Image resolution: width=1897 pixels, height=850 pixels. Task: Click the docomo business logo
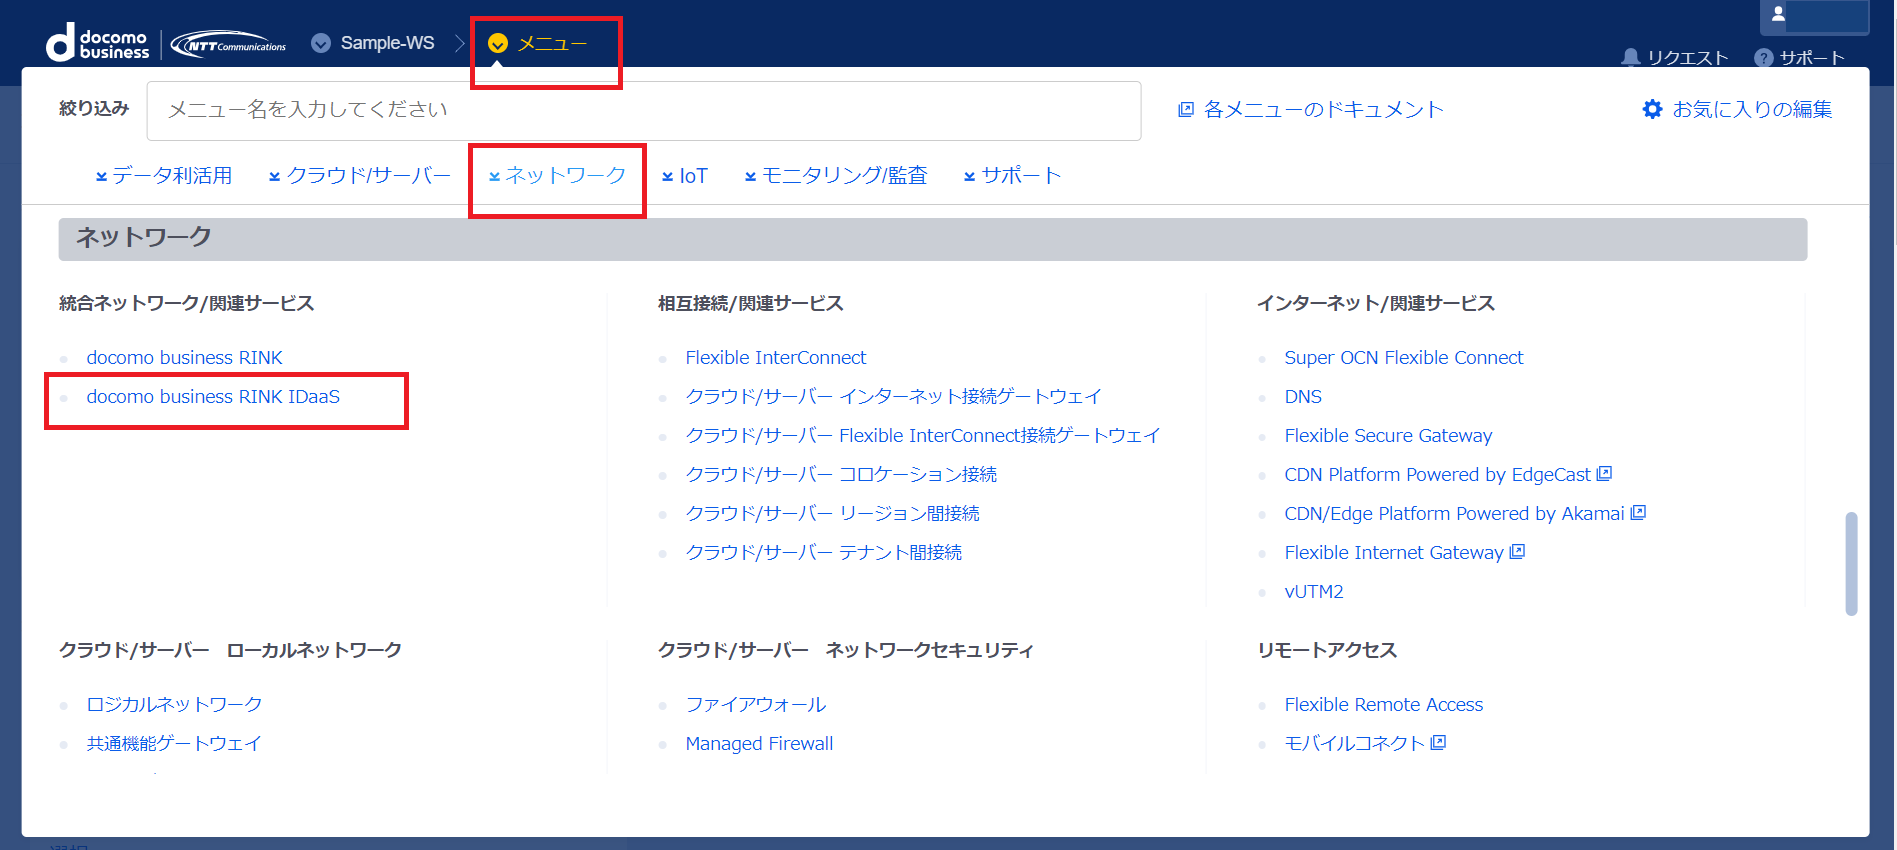97,43
